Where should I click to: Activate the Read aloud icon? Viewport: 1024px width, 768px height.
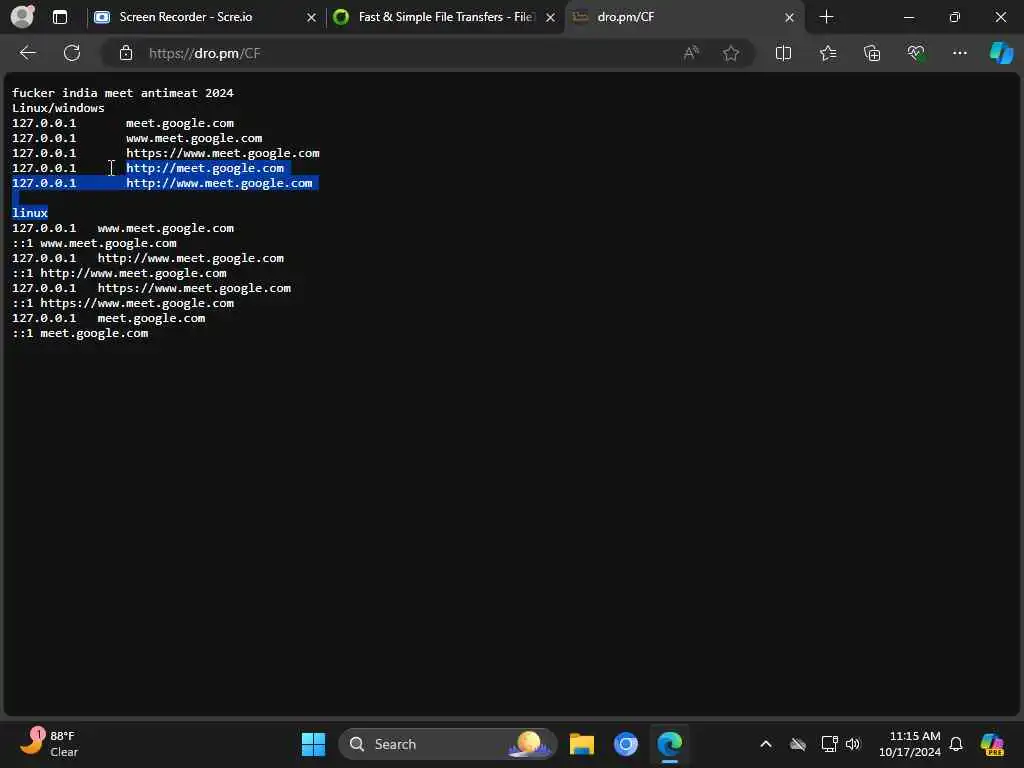pyautogui.click(x=691, y=53)
